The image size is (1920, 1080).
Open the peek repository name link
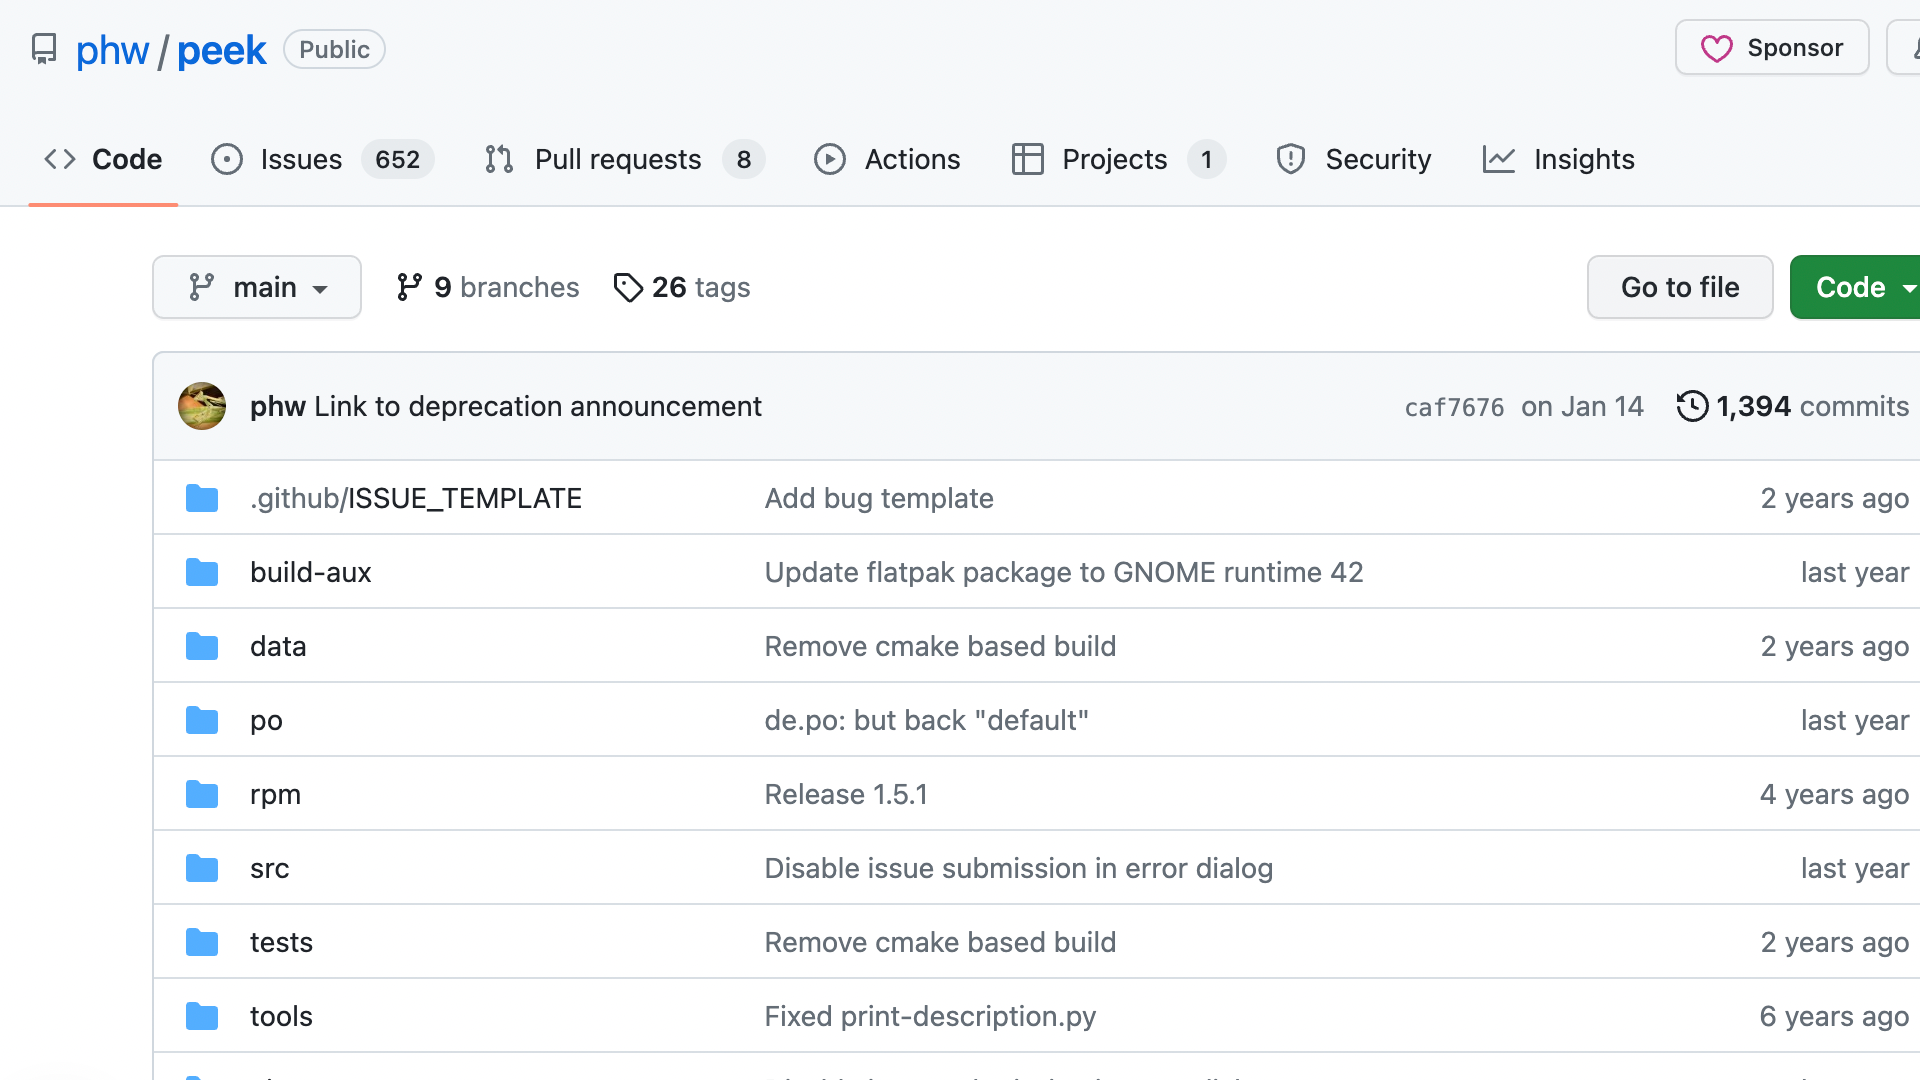coord(221,50)
